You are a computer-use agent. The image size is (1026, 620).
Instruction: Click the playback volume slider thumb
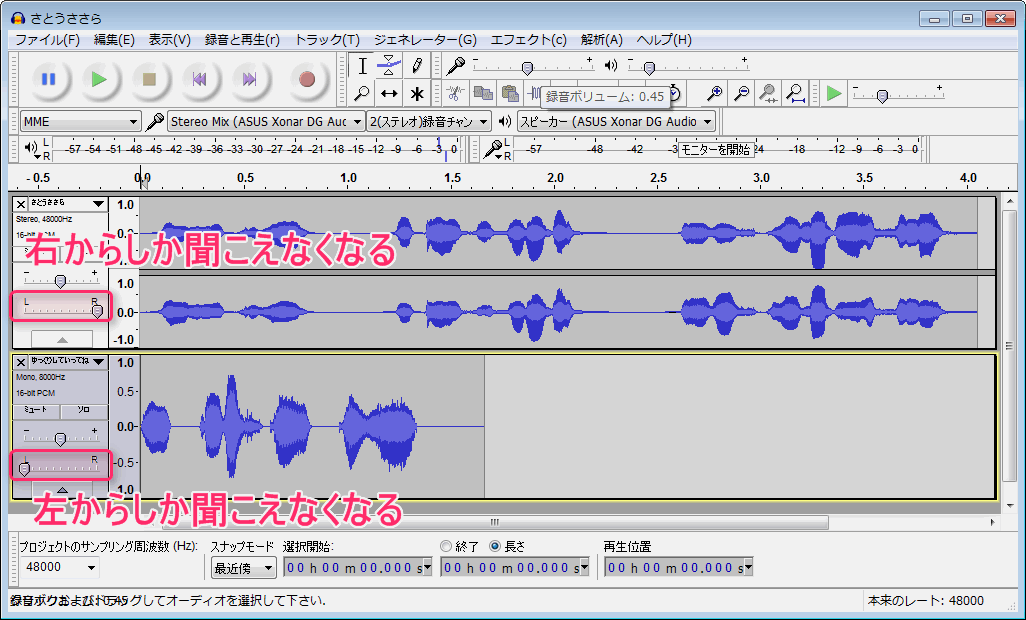point(649,68)
